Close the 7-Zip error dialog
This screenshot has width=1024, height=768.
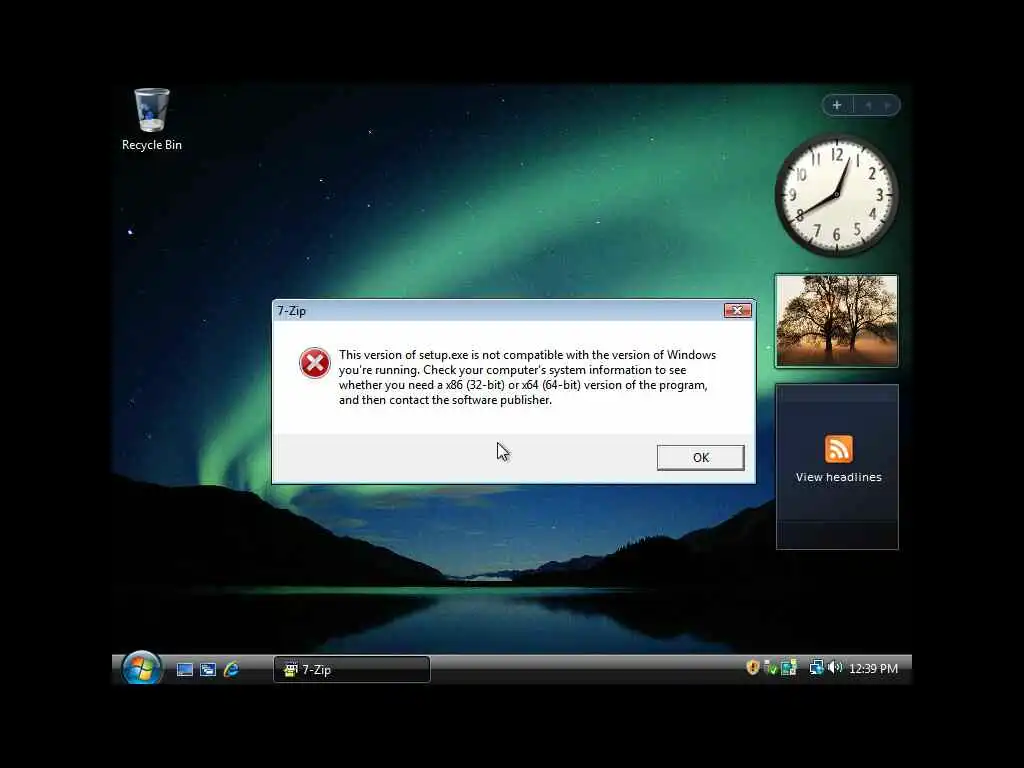(x=737, y=311)
